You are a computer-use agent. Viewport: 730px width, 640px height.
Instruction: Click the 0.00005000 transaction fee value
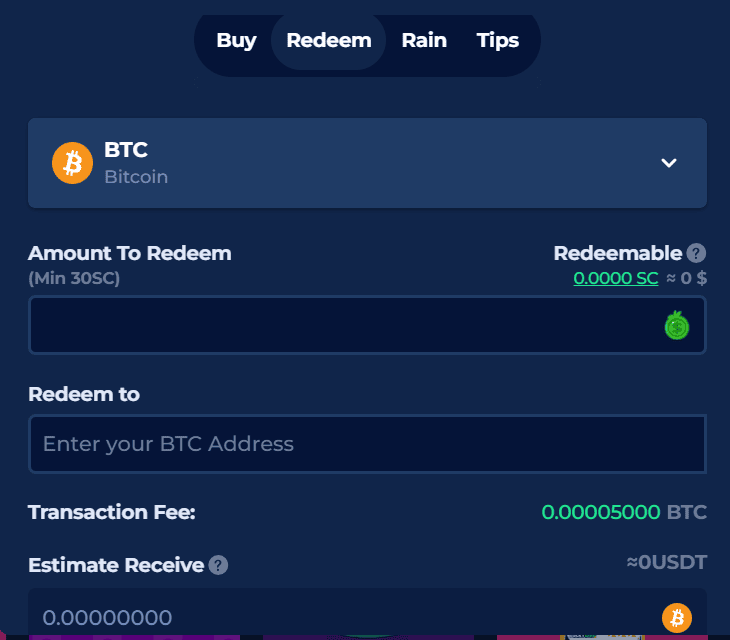(601, 512)
